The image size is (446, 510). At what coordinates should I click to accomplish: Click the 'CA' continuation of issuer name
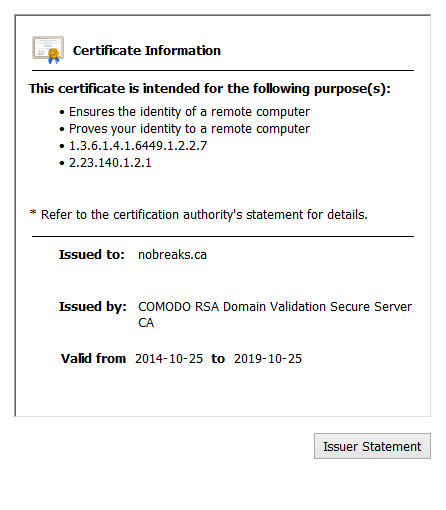146,323
